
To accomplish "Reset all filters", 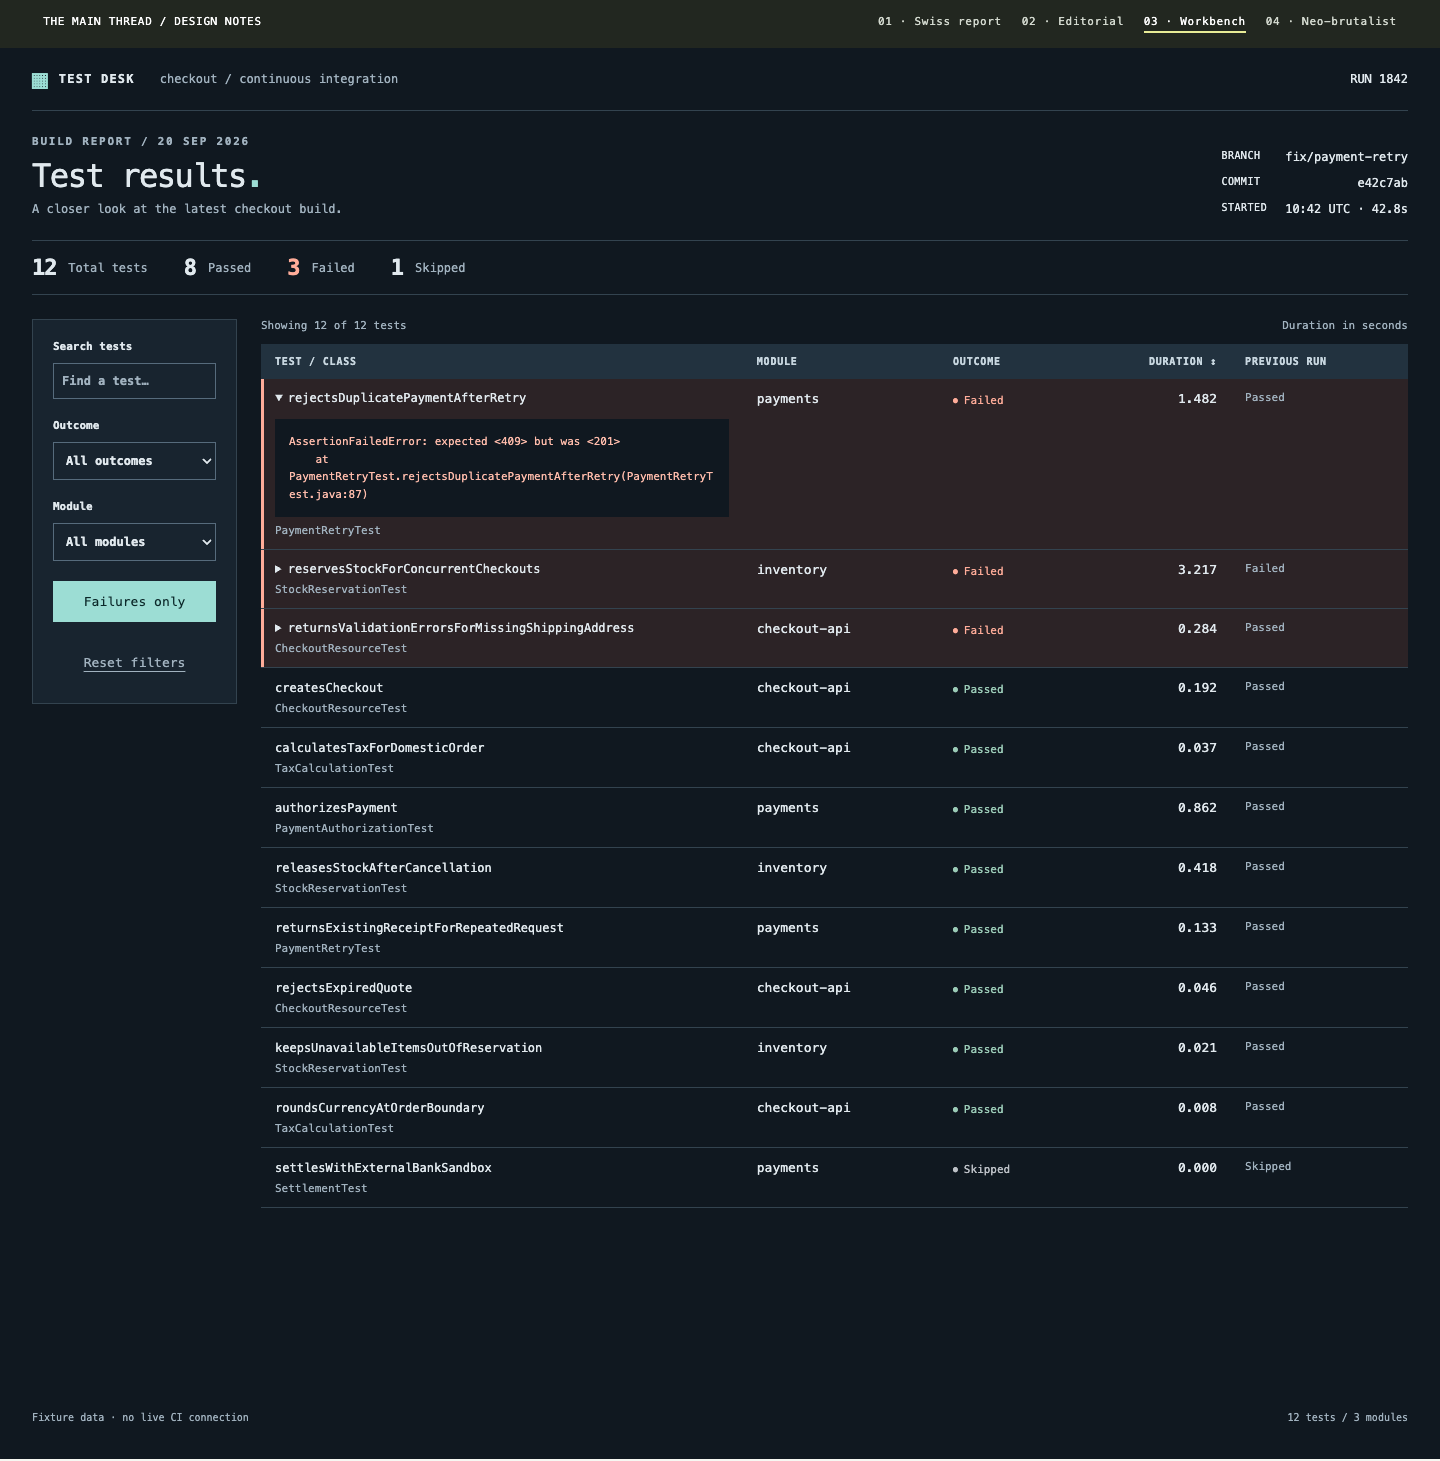I will pos(134,663).
